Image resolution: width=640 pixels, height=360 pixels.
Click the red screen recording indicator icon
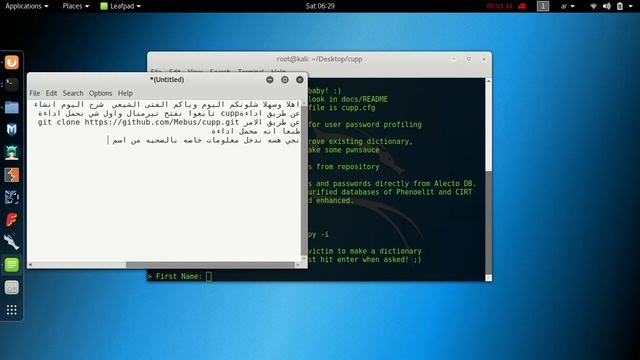[522, 6]
